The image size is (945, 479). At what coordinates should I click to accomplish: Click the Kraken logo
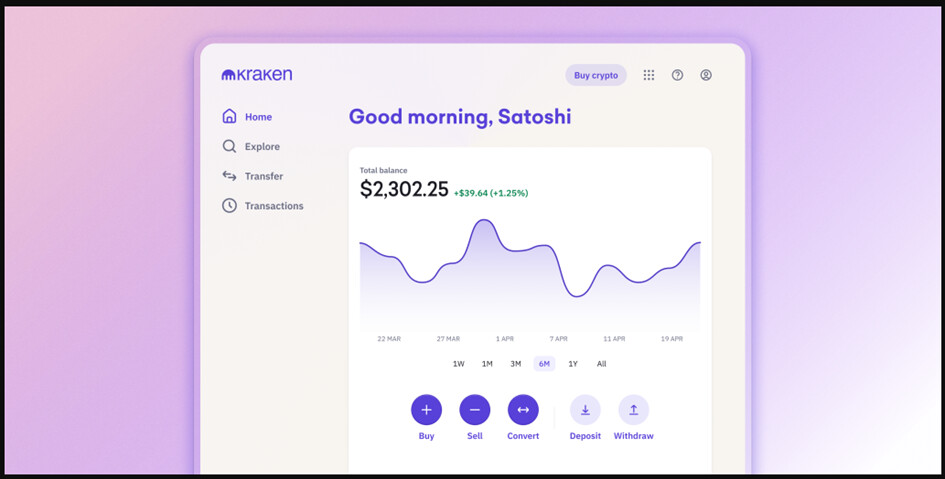pyautogui.click(x=257, y=75)
